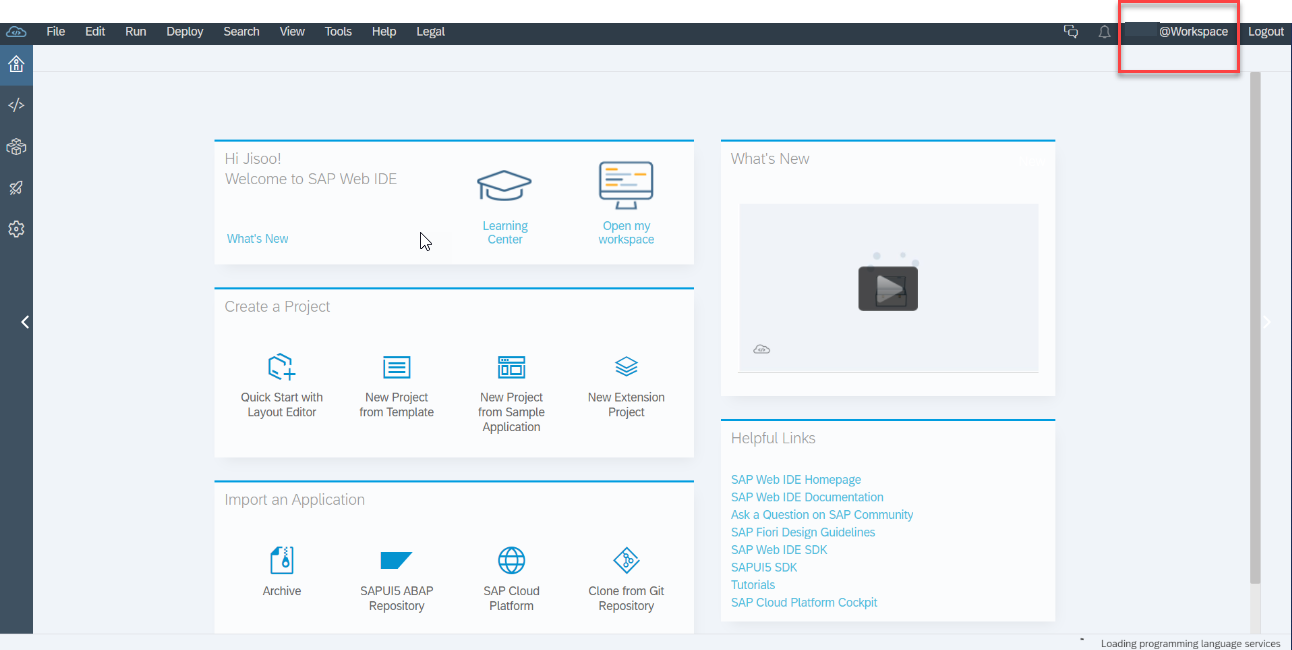1292x650 pixels.
Task: Click the SAPUI5 ABAP Repository label
Action: pos(397,598)
